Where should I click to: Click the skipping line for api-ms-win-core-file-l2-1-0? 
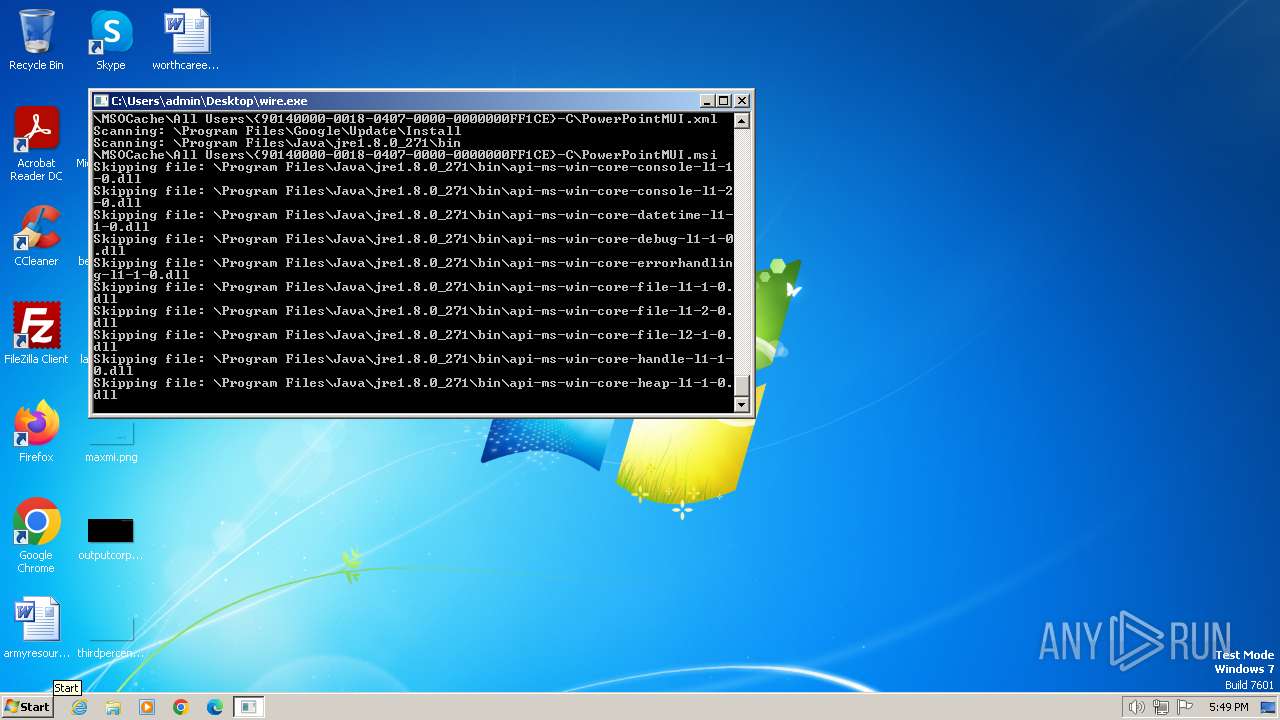pos(413,341)
